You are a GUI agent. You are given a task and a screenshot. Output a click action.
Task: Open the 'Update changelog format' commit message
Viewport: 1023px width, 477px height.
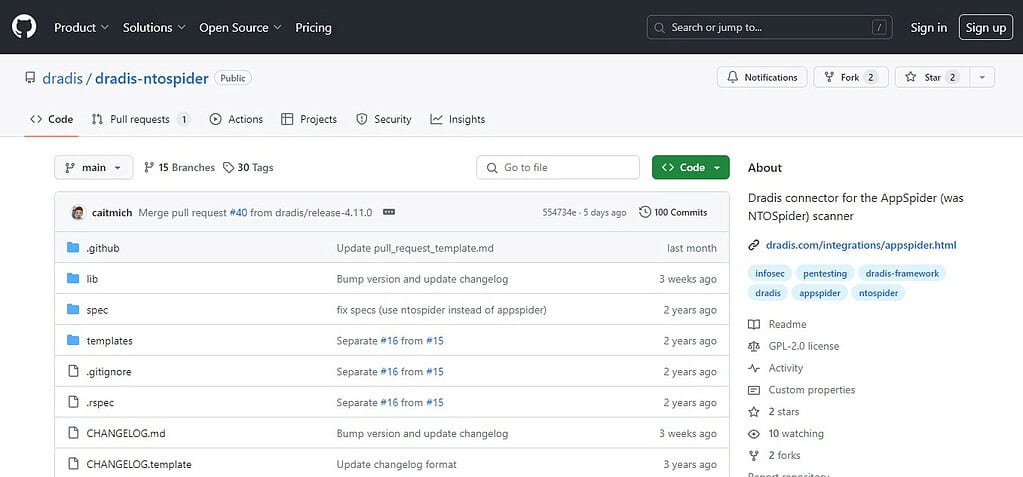tap(397, 465)
